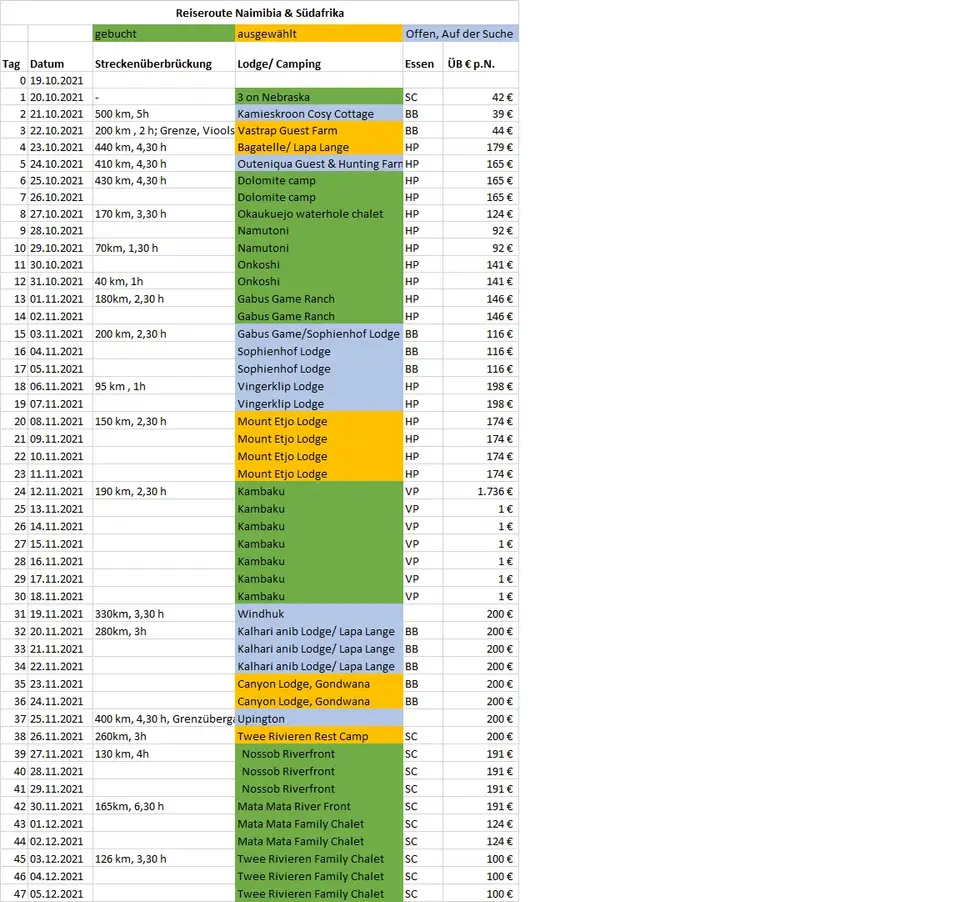This screenshot has height=902, width=960.
Task: Select the 'Tag' column header
Action: (x=12, y=64)
